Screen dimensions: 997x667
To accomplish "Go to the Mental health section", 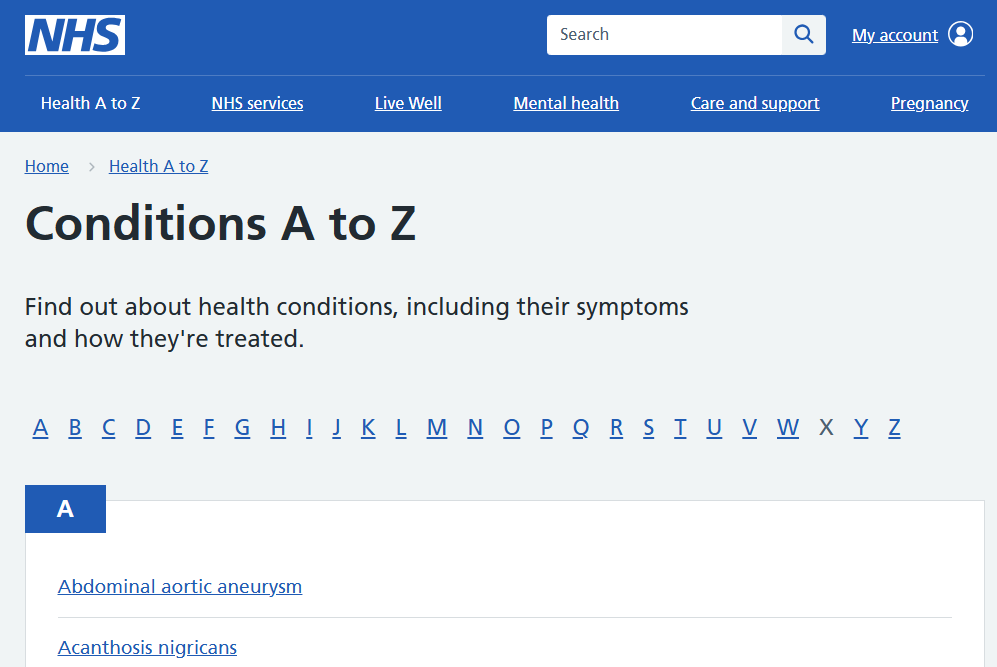I will [565, 102].
